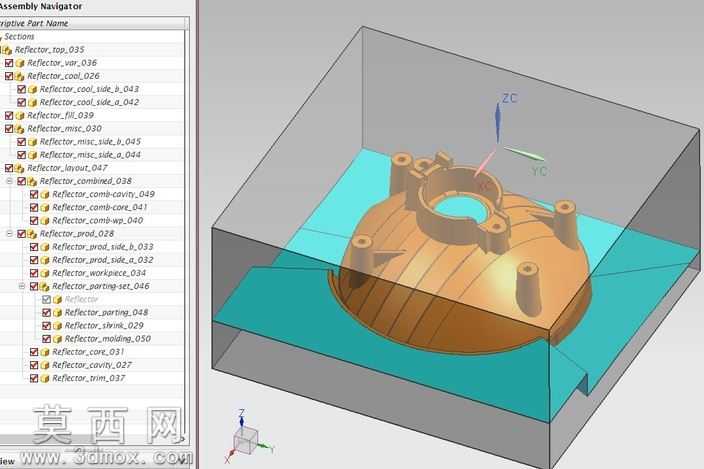Click the Reflector_layout_047 assembly icon
The height and width of the screenshot is (469, 704).
point(19,168)
